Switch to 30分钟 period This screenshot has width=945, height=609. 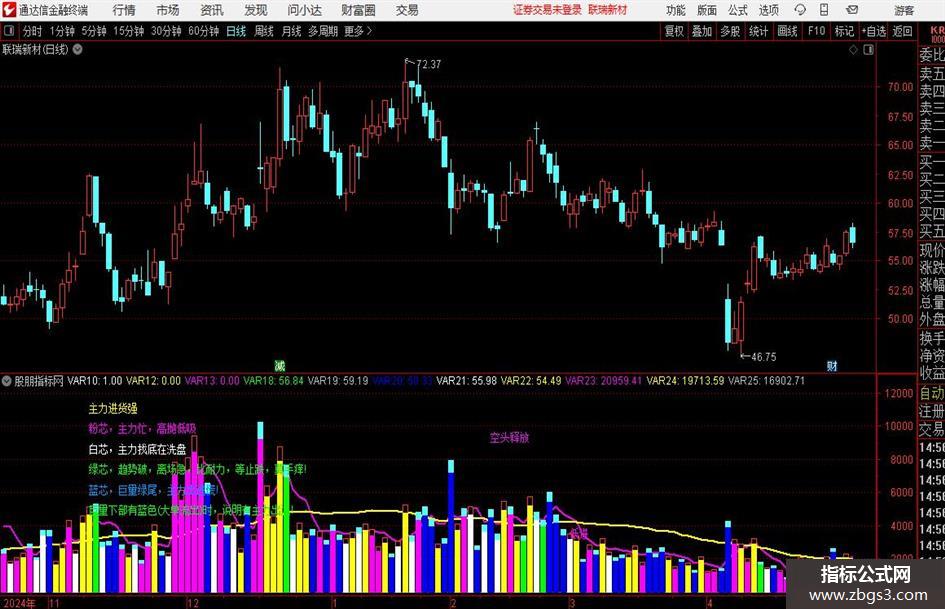(x=166, y=31)
